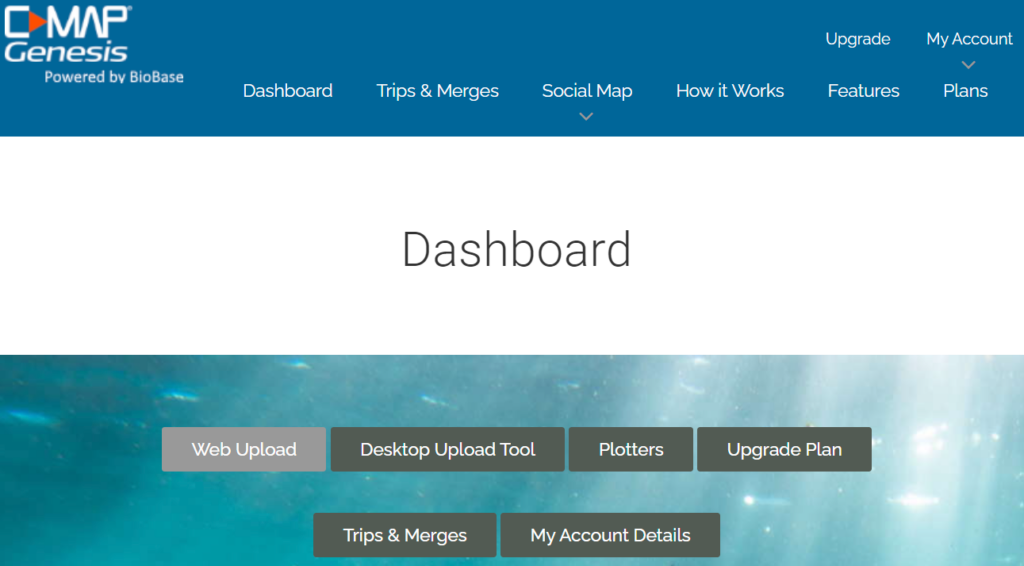Screen dimensions: 1024x566
Task: Open Trips & Merges in top navigation
Action: (x=437, y=91)
